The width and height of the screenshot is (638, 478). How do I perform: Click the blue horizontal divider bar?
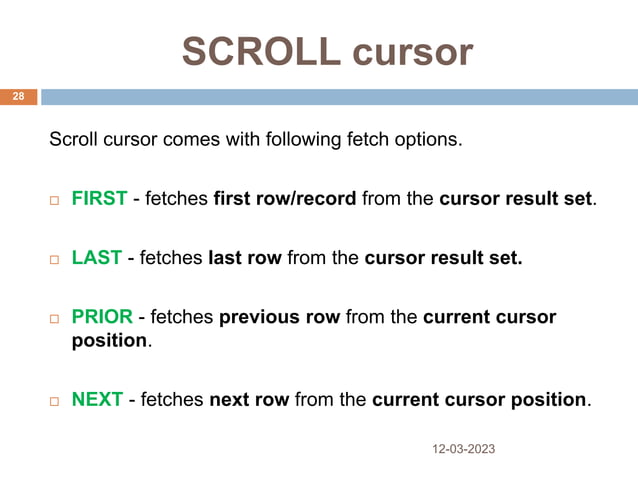click(x=340, y=97)
